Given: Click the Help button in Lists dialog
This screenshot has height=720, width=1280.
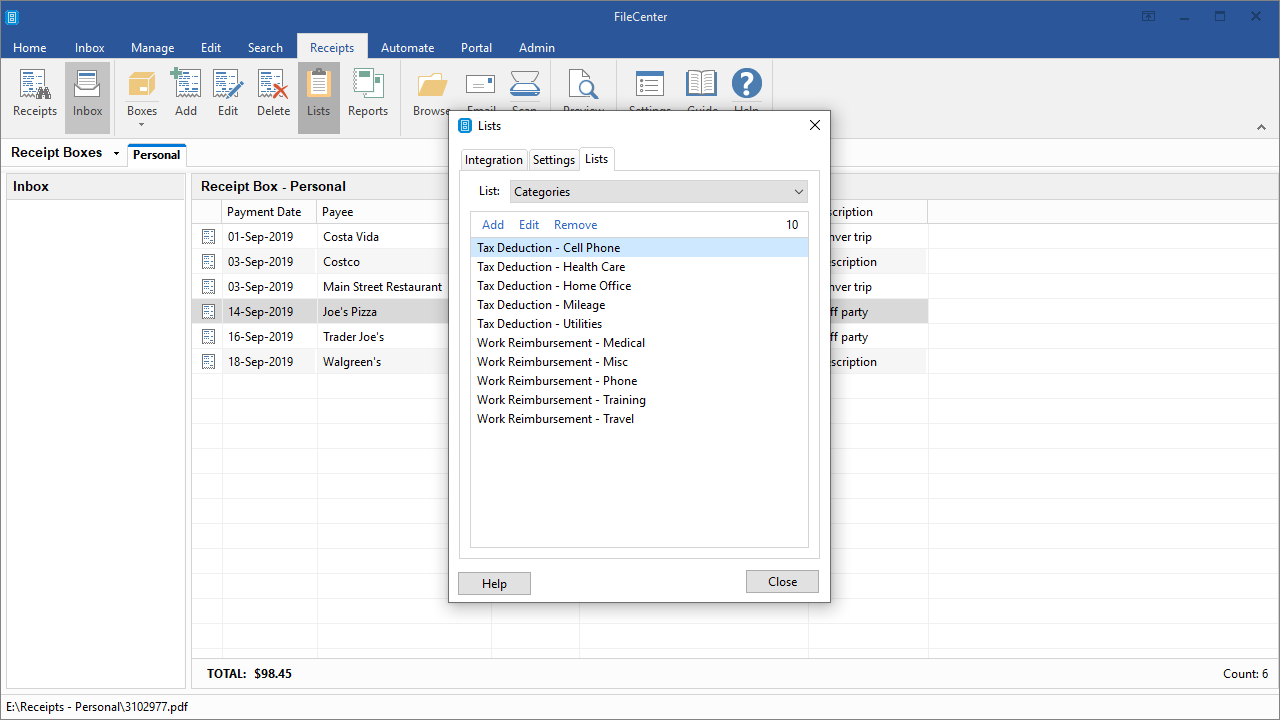Looking at the screenshot, I should pyautogui.click(x=494, y=584).
